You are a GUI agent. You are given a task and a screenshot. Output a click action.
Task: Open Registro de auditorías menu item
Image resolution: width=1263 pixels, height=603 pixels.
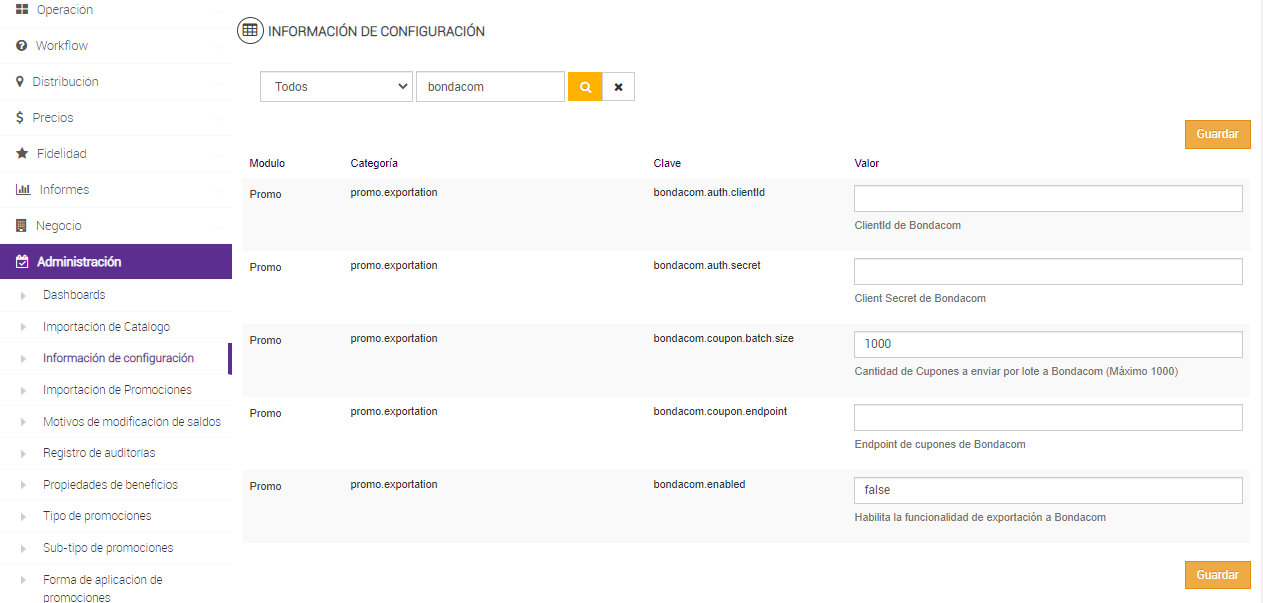(x=99, y=453)
